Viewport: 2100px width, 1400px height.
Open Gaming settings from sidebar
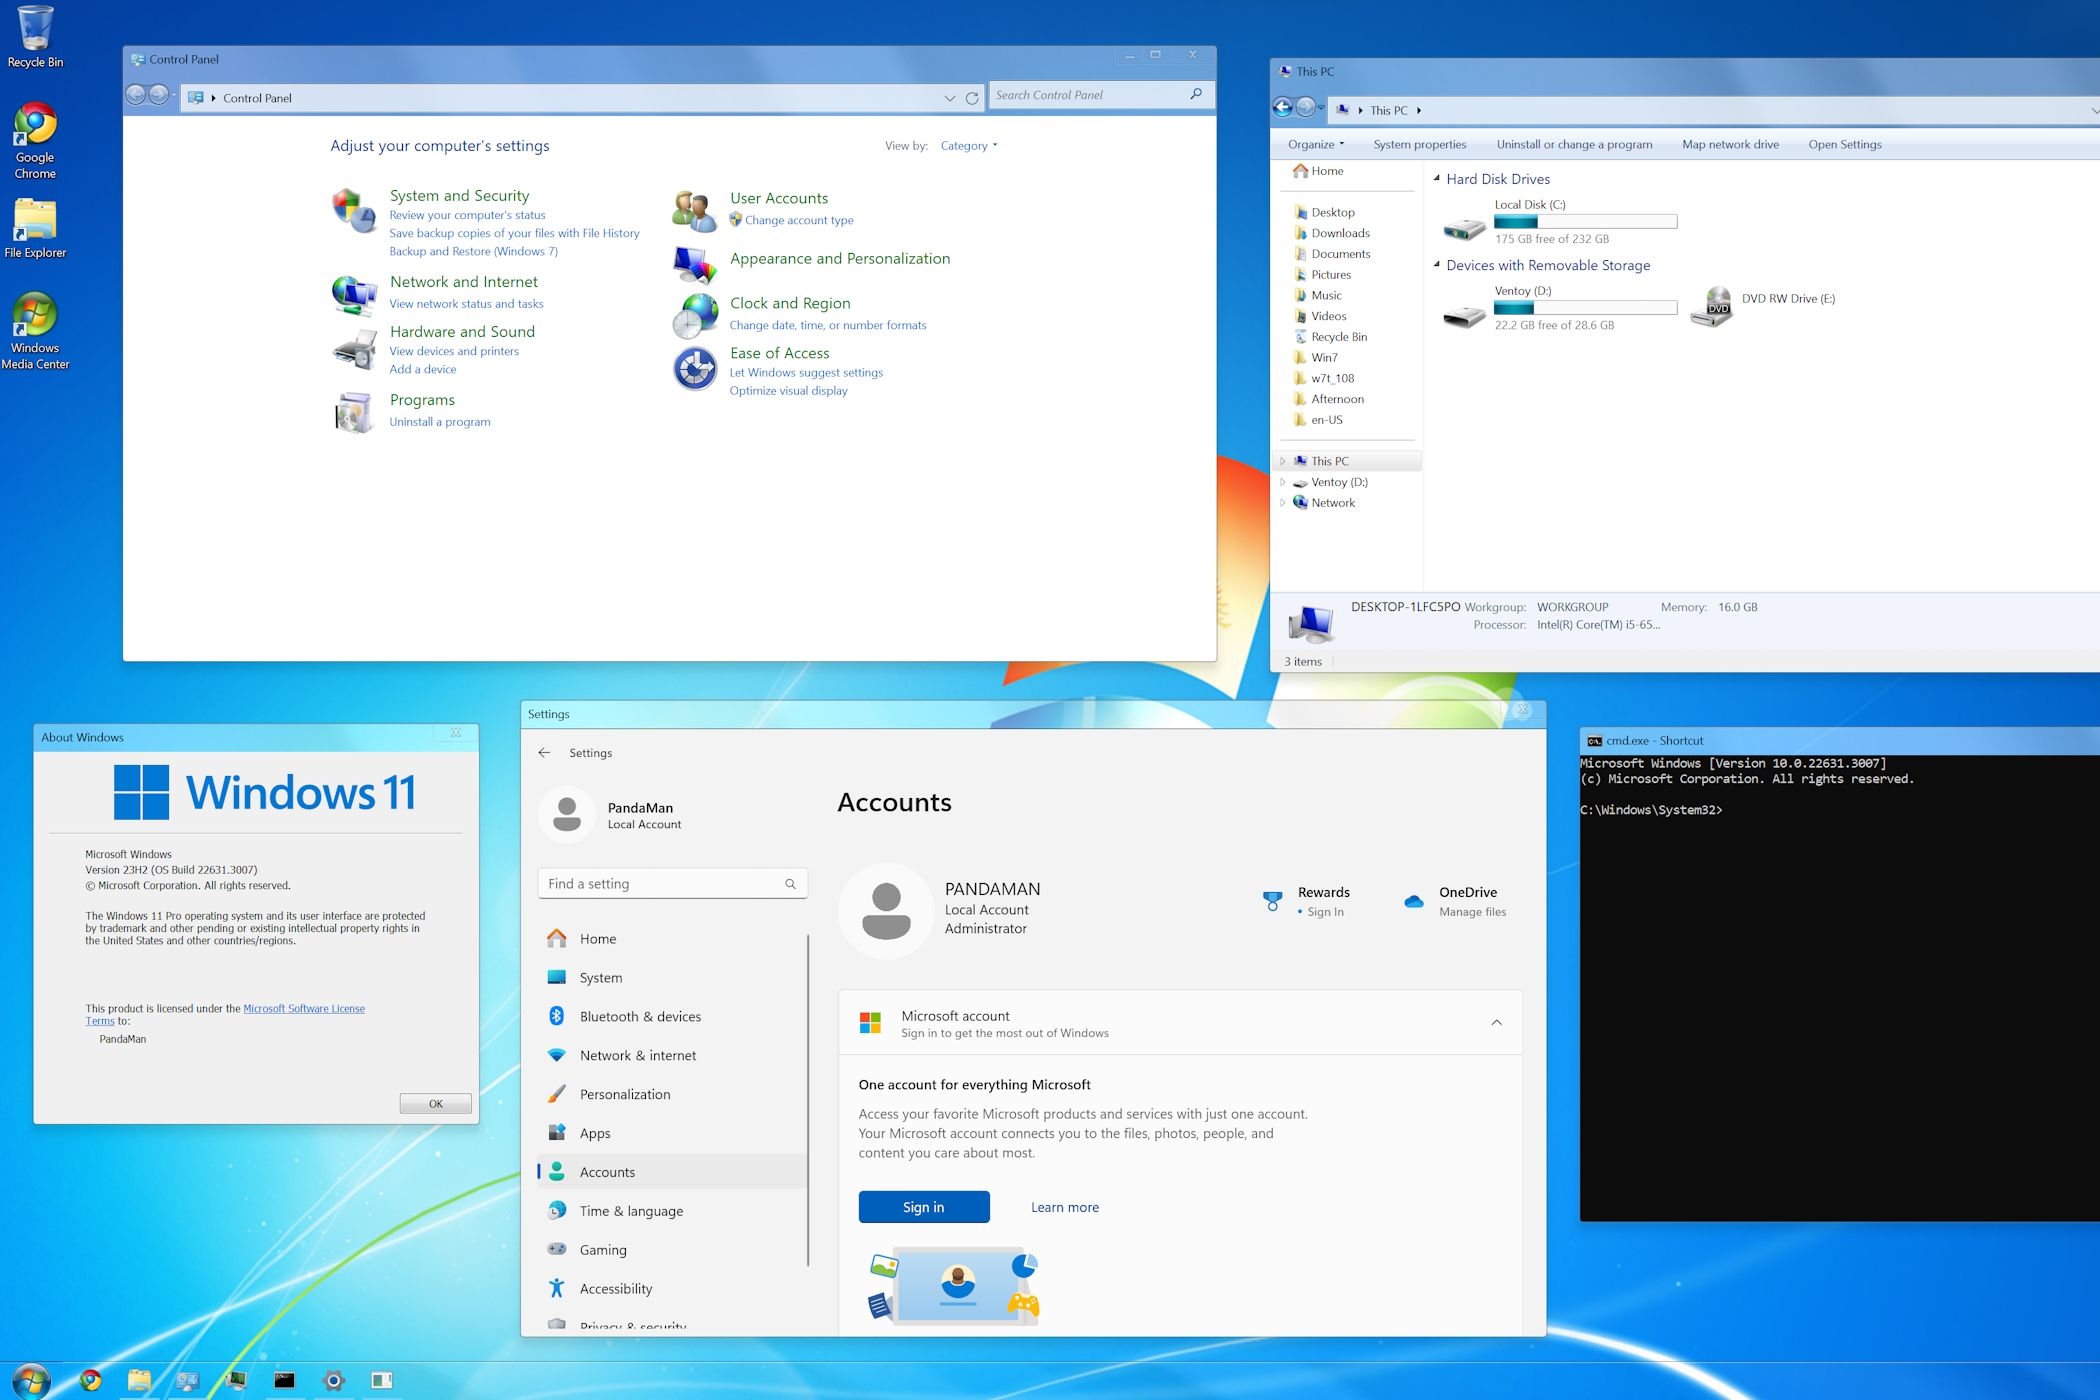point(602,1249)
